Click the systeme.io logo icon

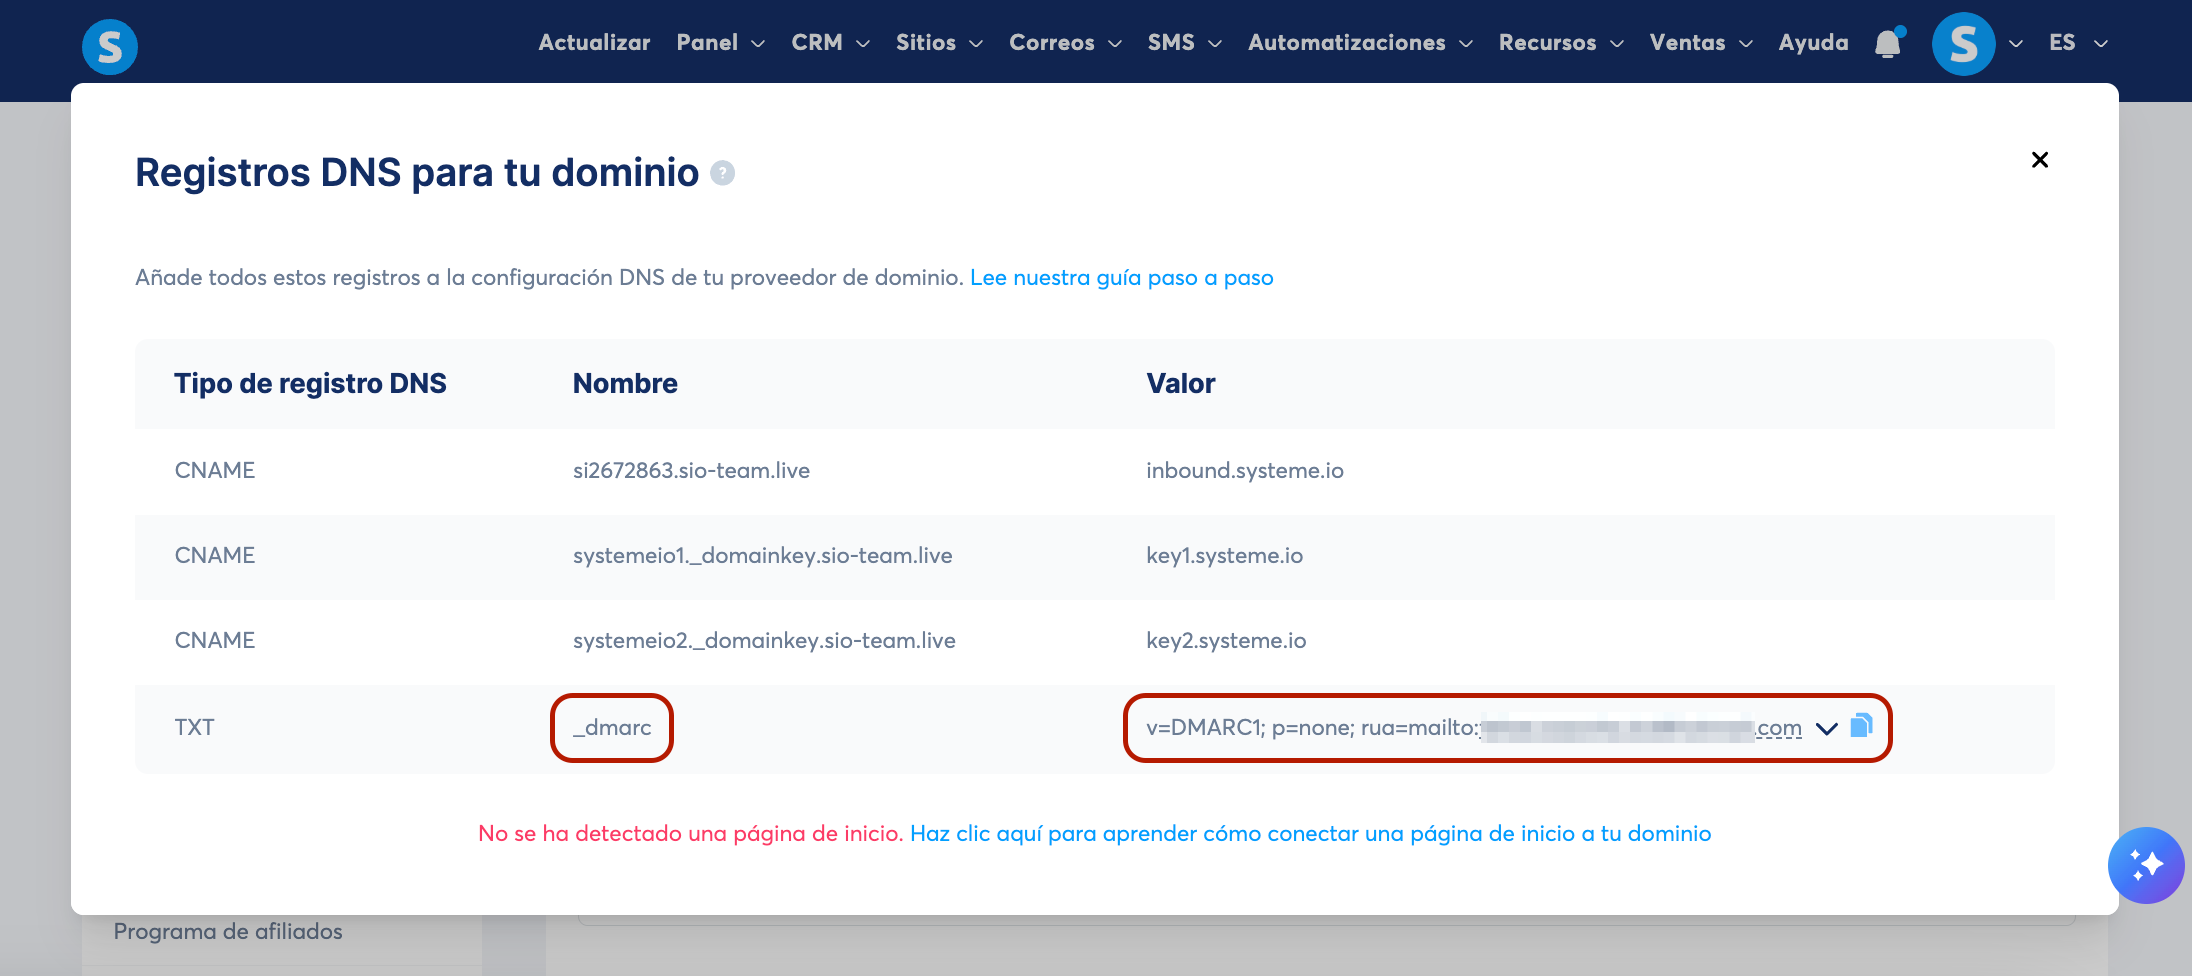110,46
